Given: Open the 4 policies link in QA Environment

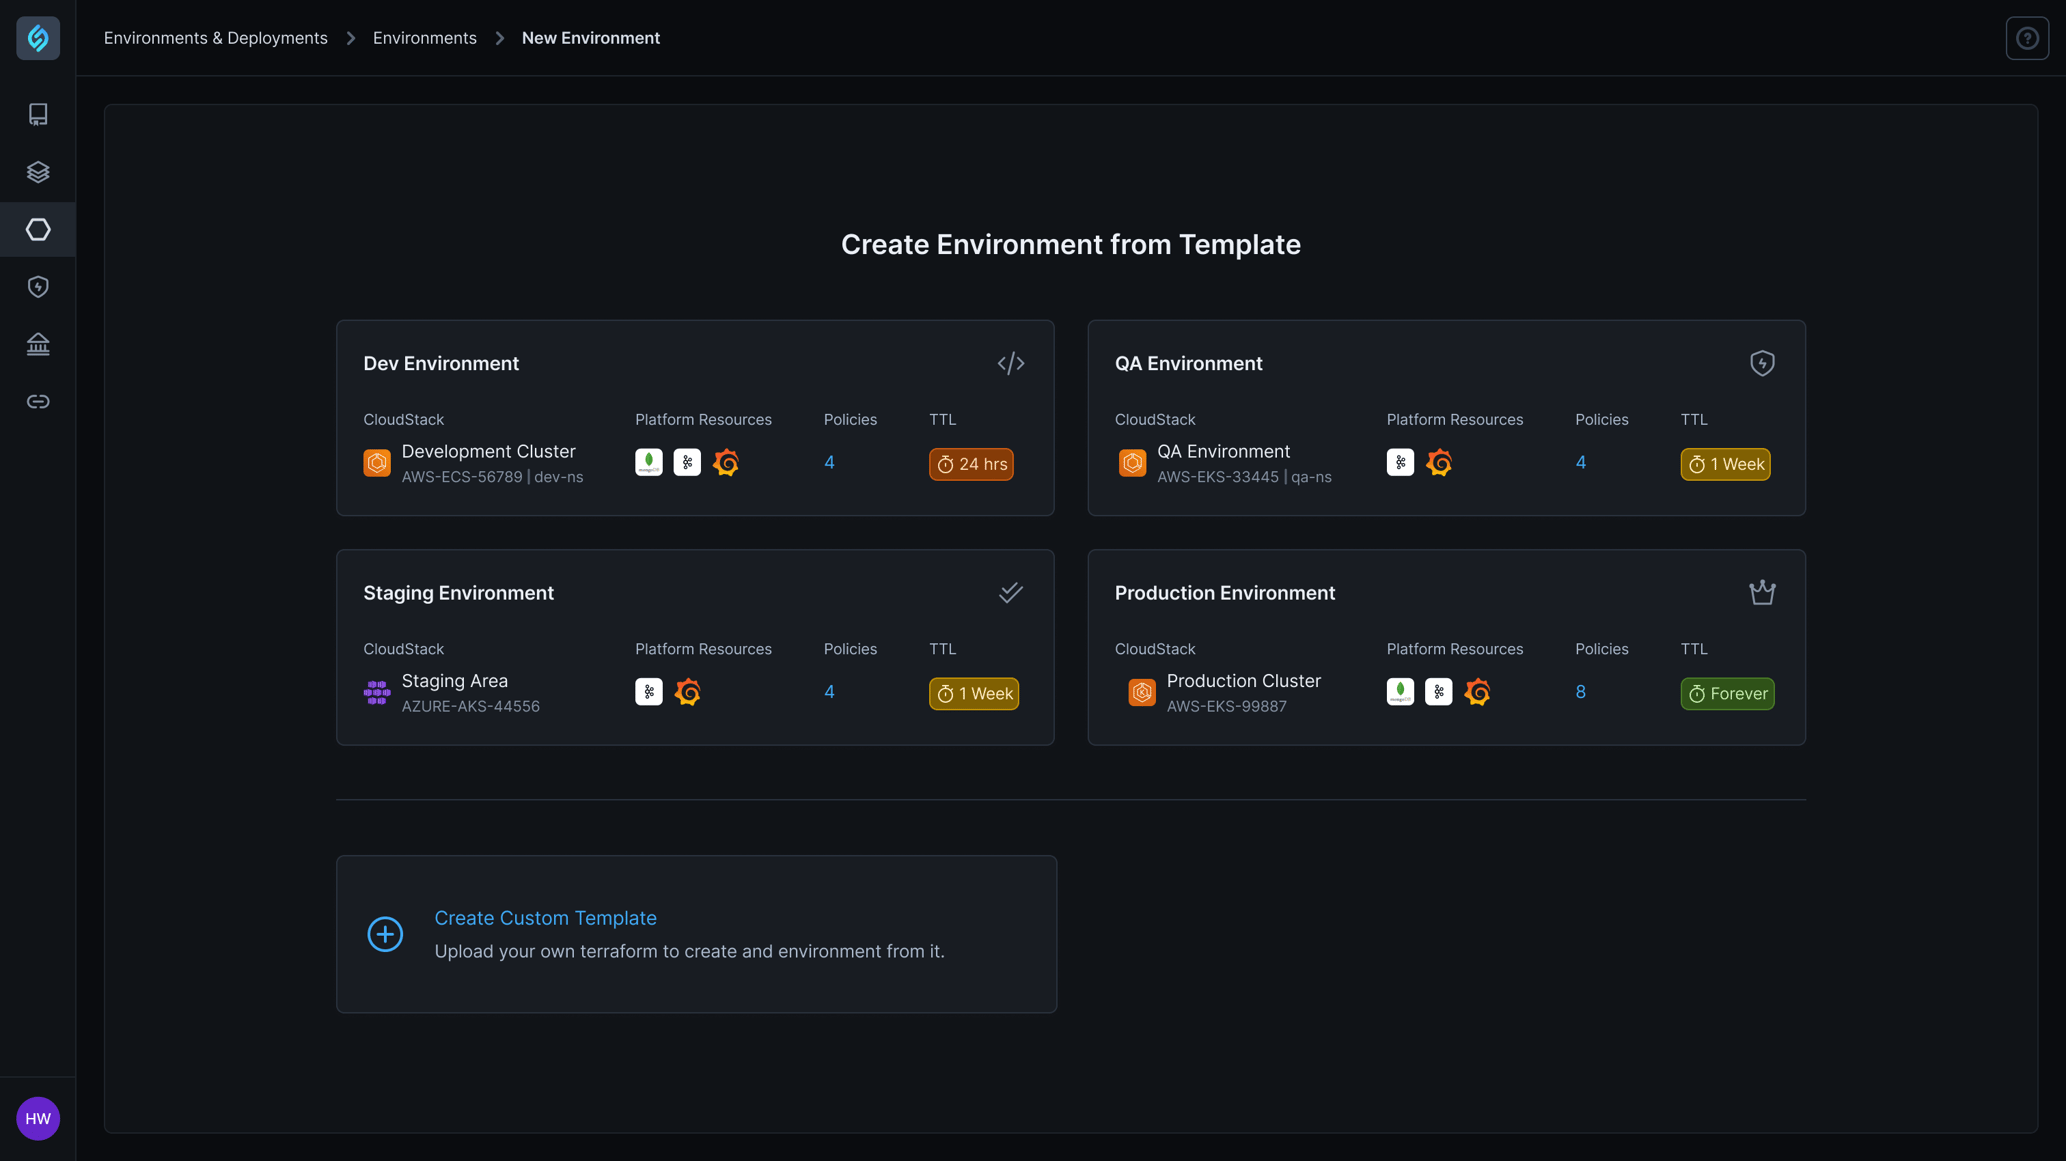Looking at the screenshot, I should pyautogui.click(x=1581, y=462).
